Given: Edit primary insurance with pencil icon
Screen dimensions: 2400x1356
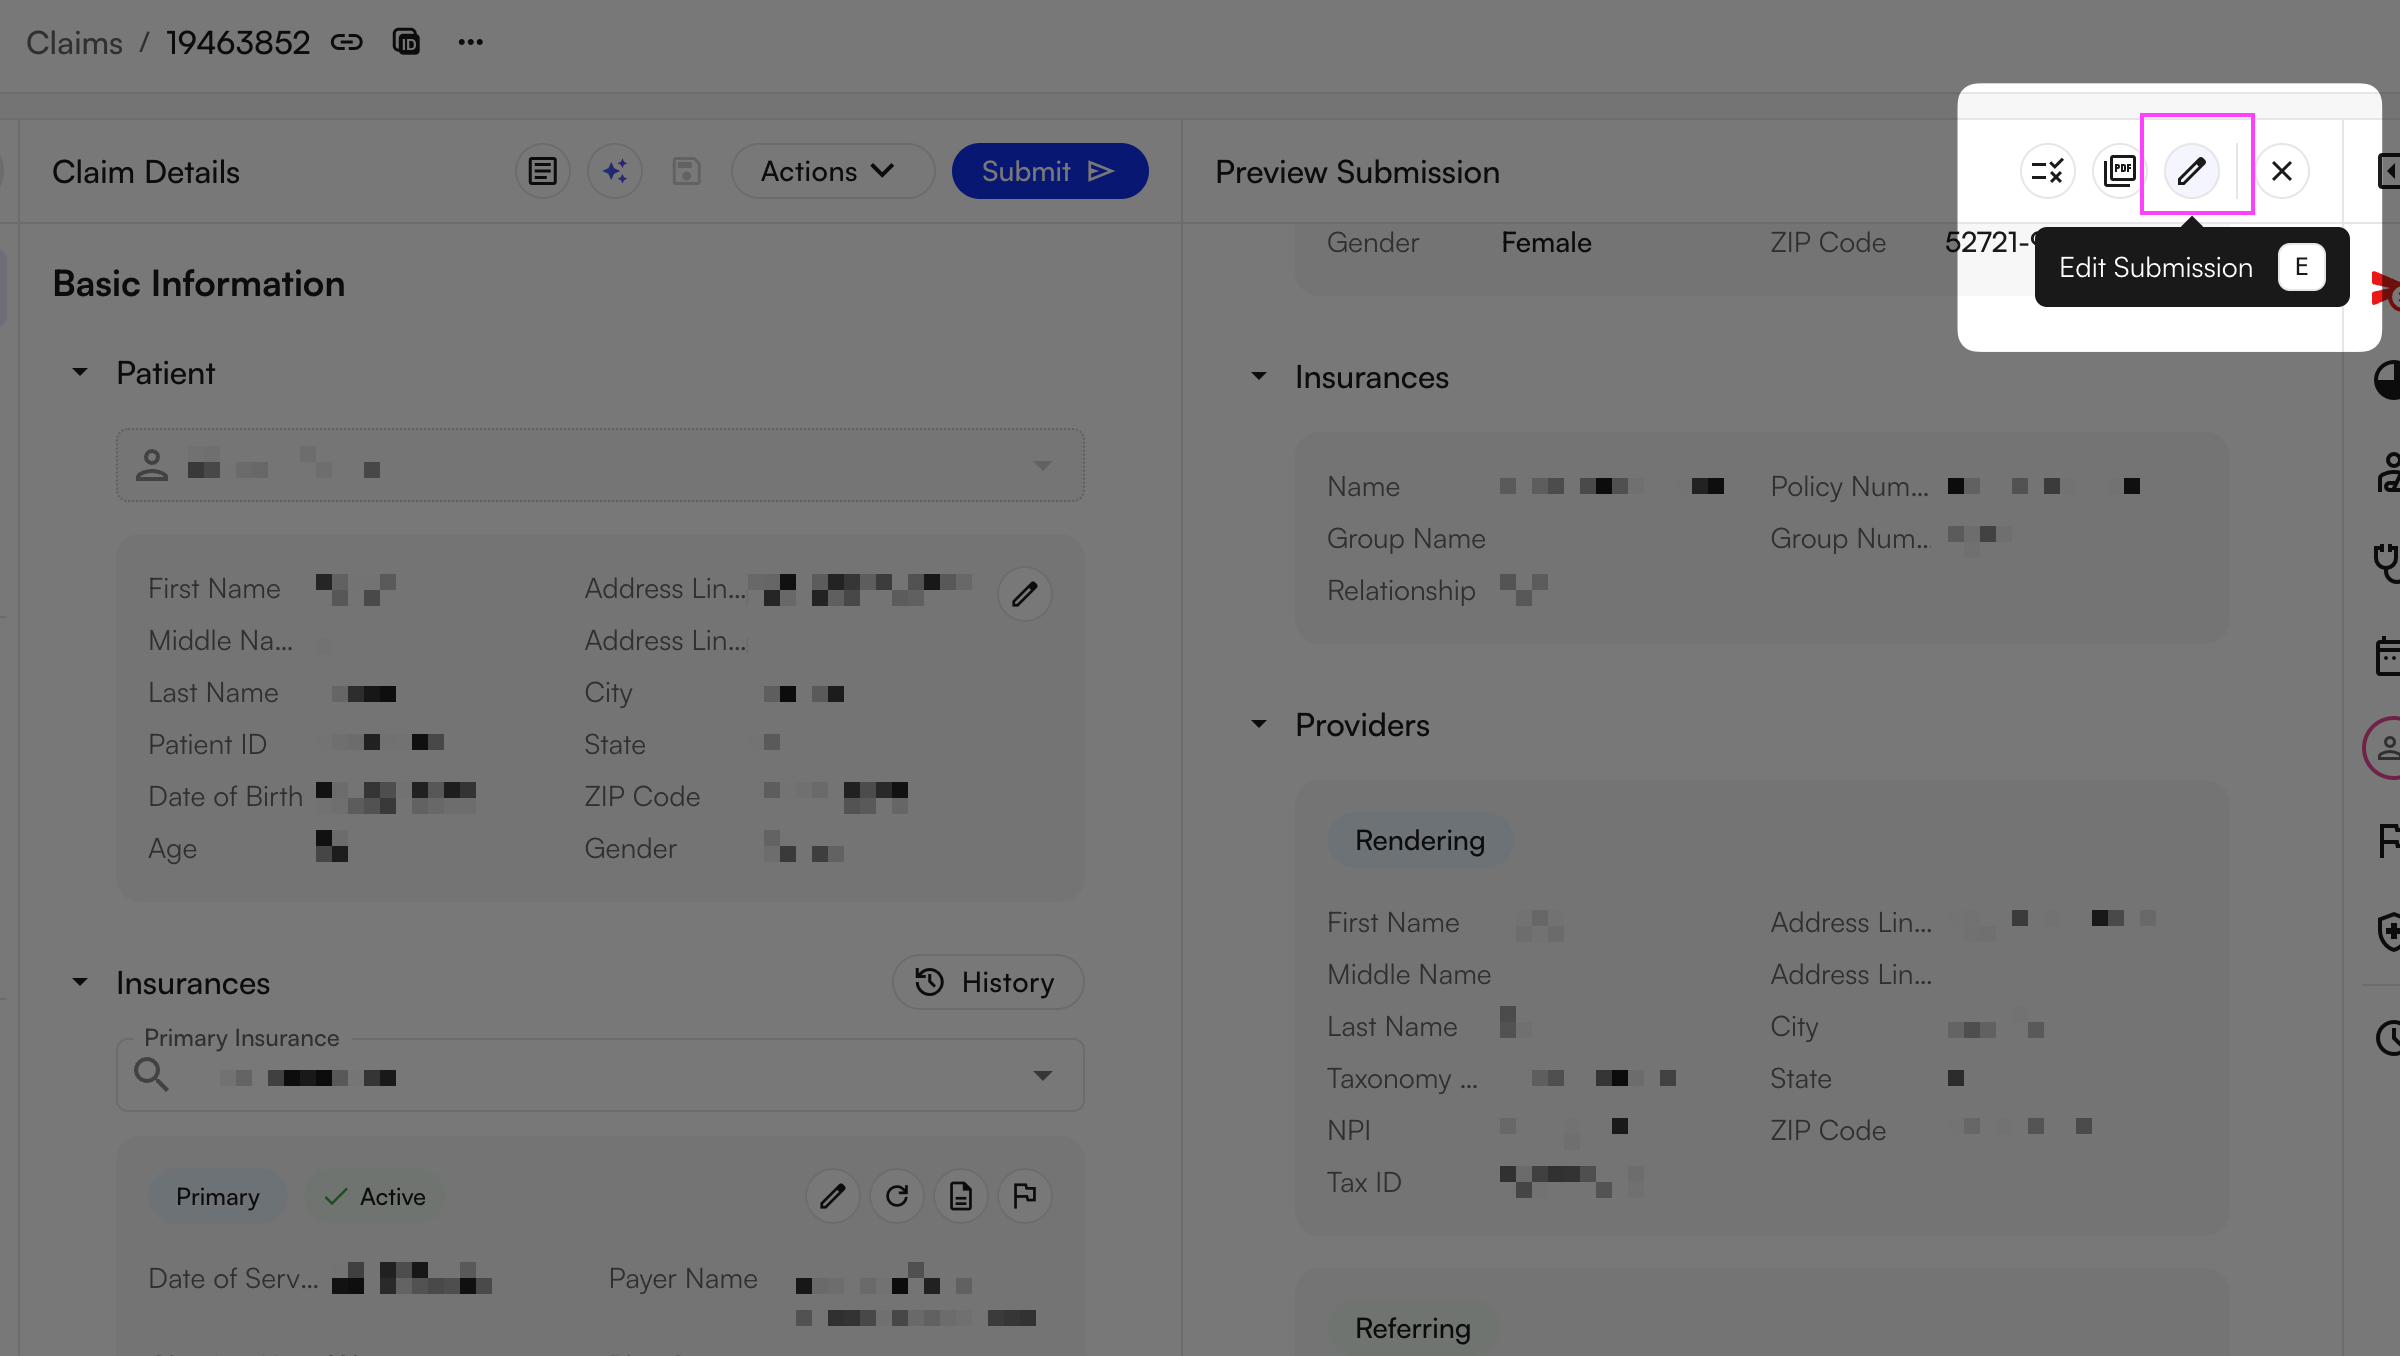Looking at the screenshot, I should click(x=832, y=1196).
